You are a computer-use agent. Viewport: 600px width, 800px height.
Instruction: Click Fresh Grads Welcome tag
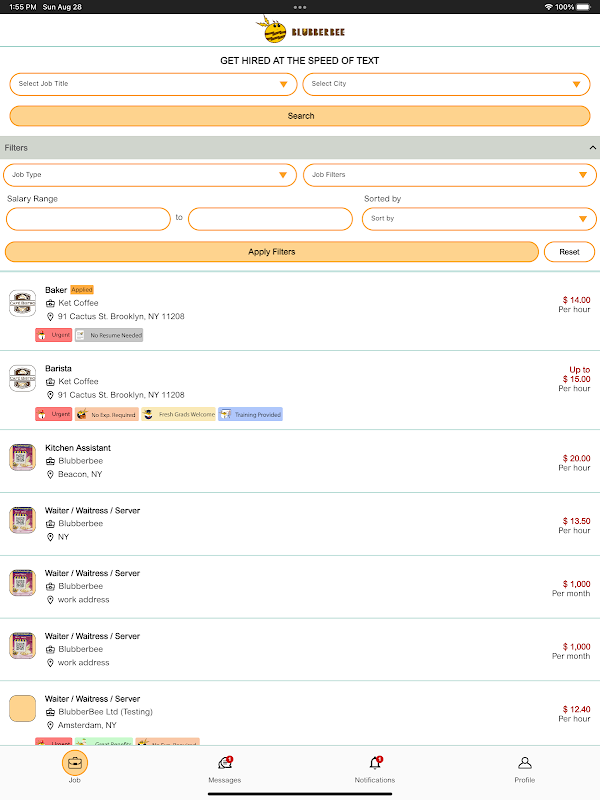point(179,414)
